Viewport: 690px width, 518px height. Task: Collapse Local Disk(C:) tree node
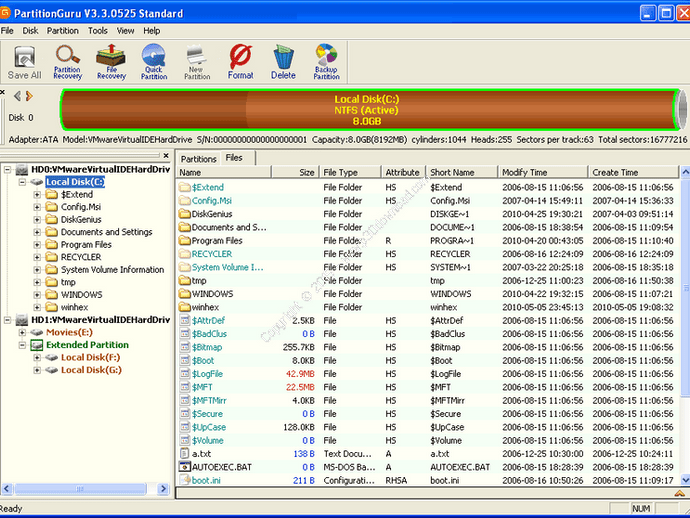point(22,182)
